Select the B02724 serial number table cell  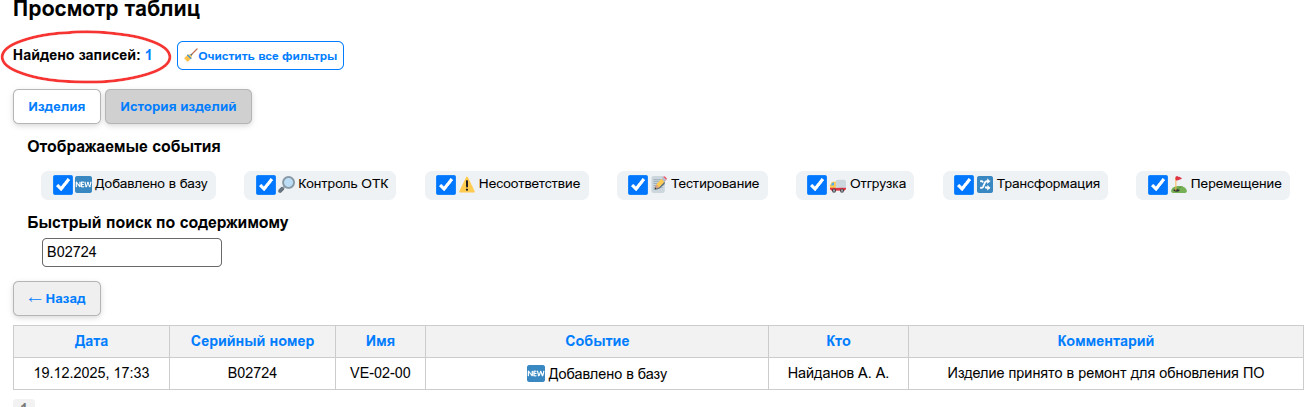pyautogui.click(x=253, y=374)
